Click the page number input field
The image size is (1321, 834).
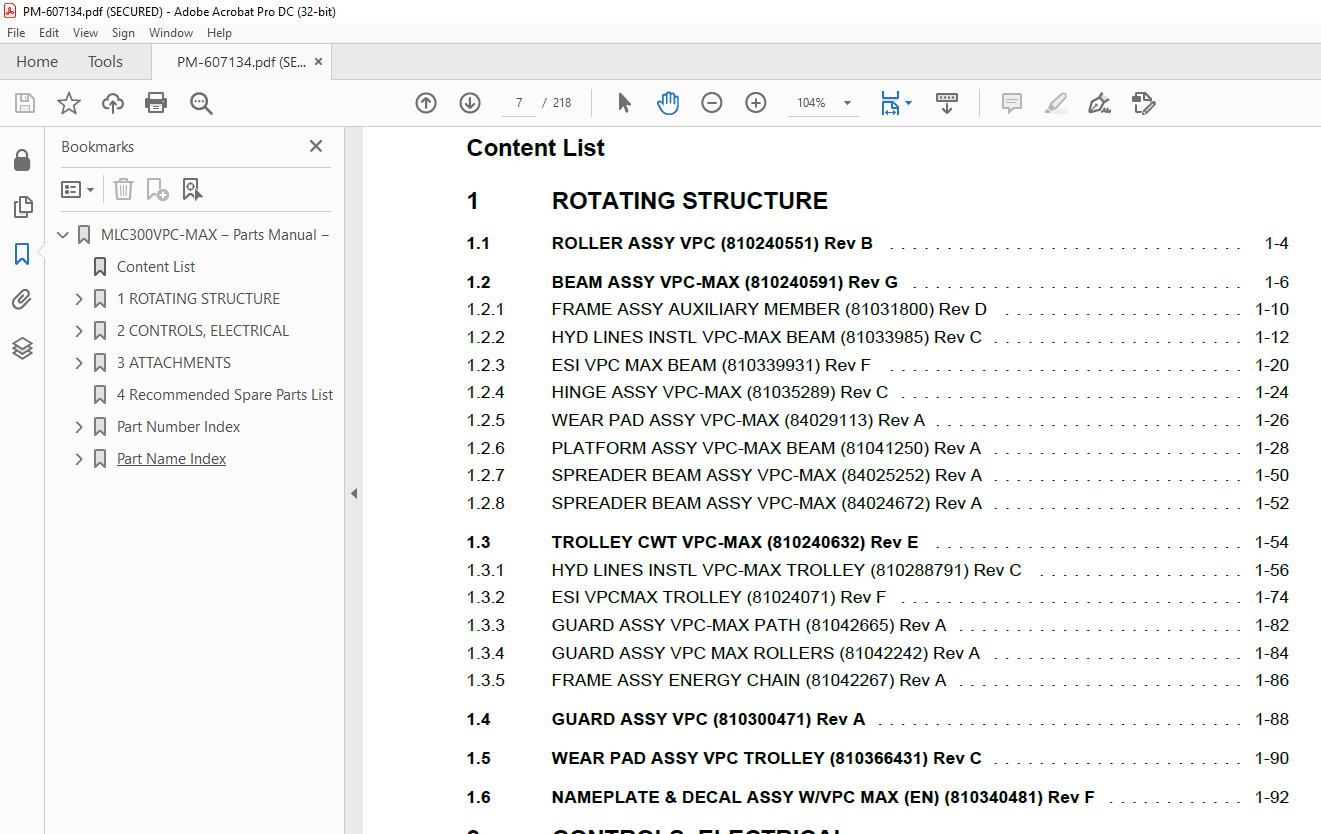[x=519, y=103]
